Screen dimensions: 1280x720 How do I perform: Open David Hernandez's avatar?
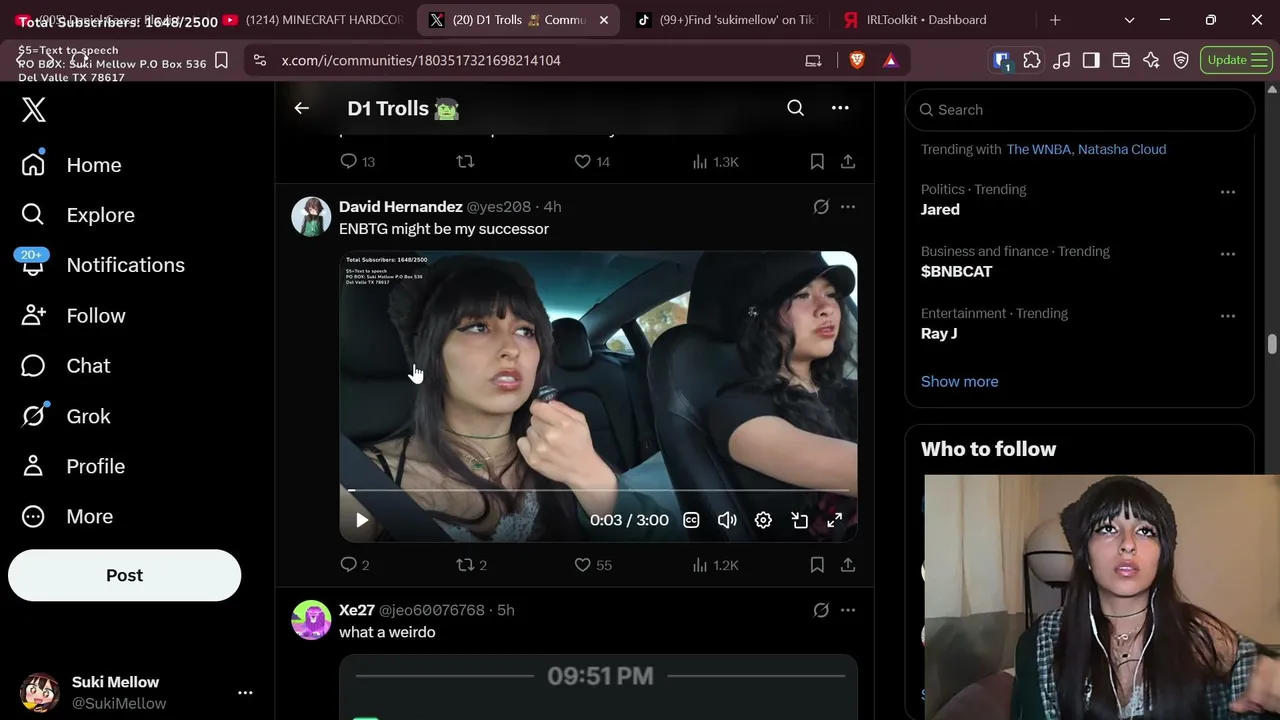(311, 216)
